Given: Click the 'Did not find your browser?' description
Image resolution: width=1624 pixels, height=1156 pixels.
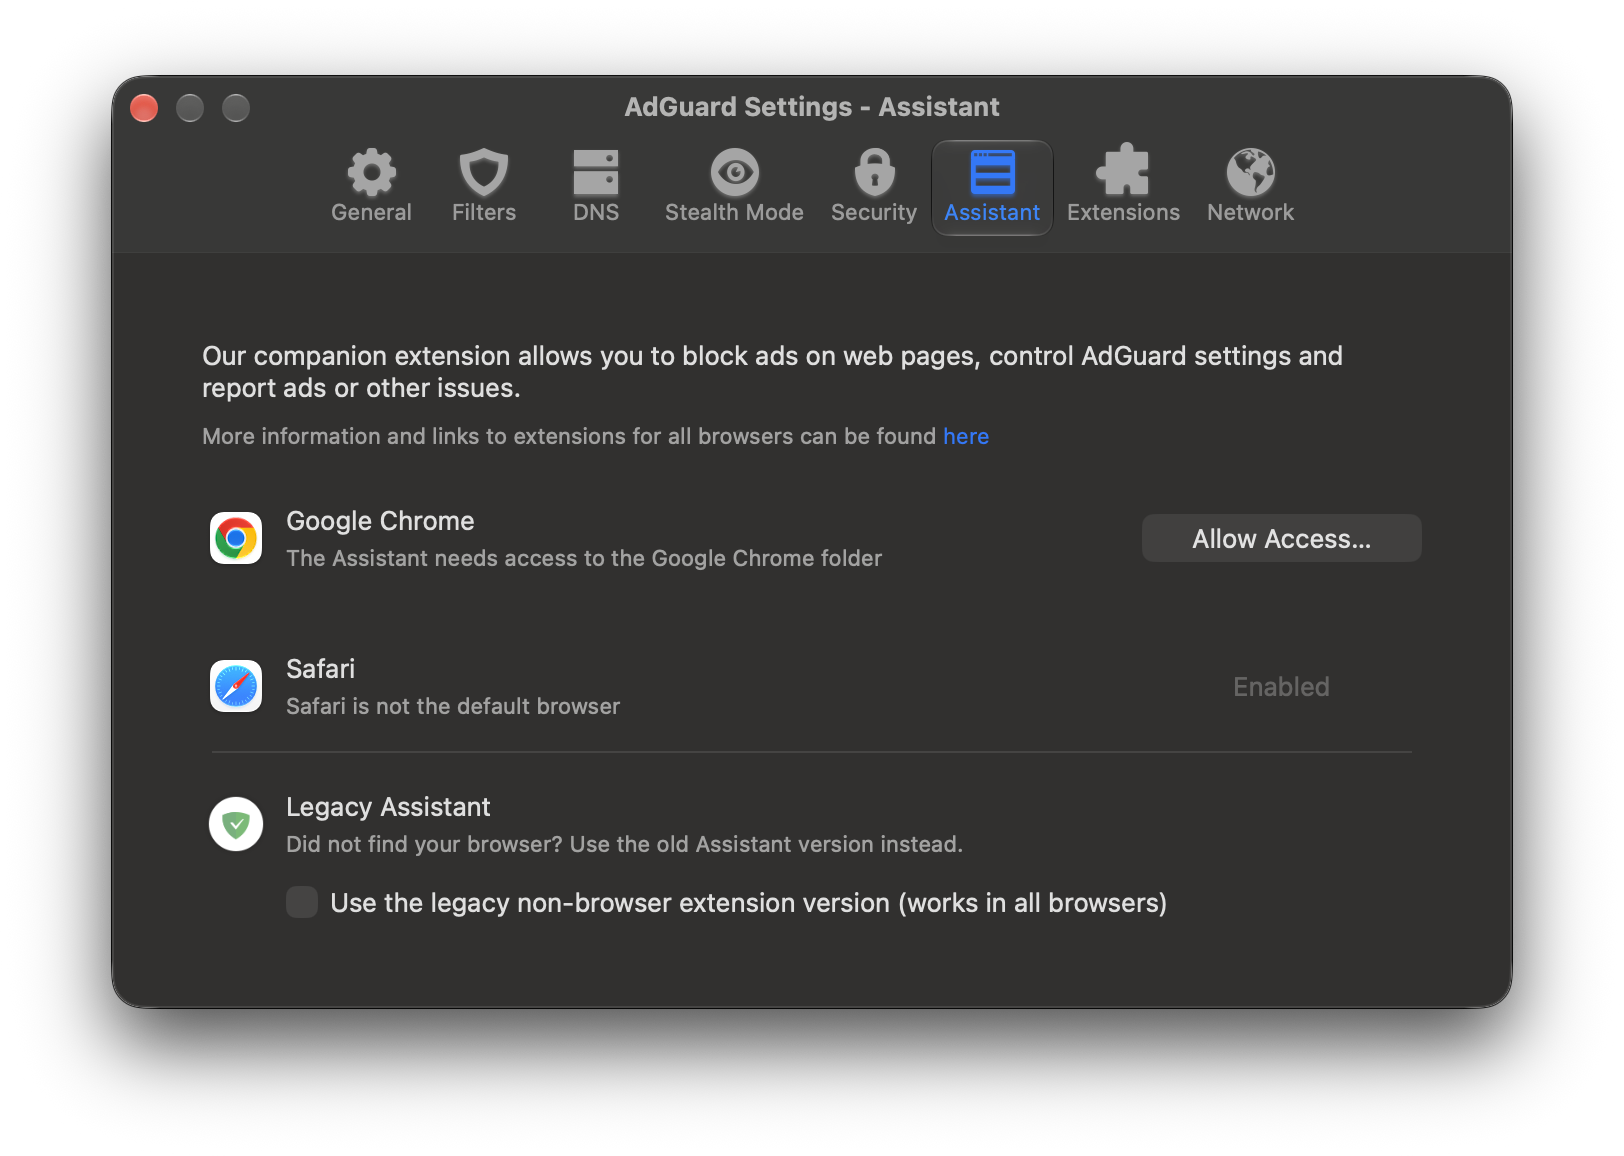Looking at the screenshot, I should 624,844.
